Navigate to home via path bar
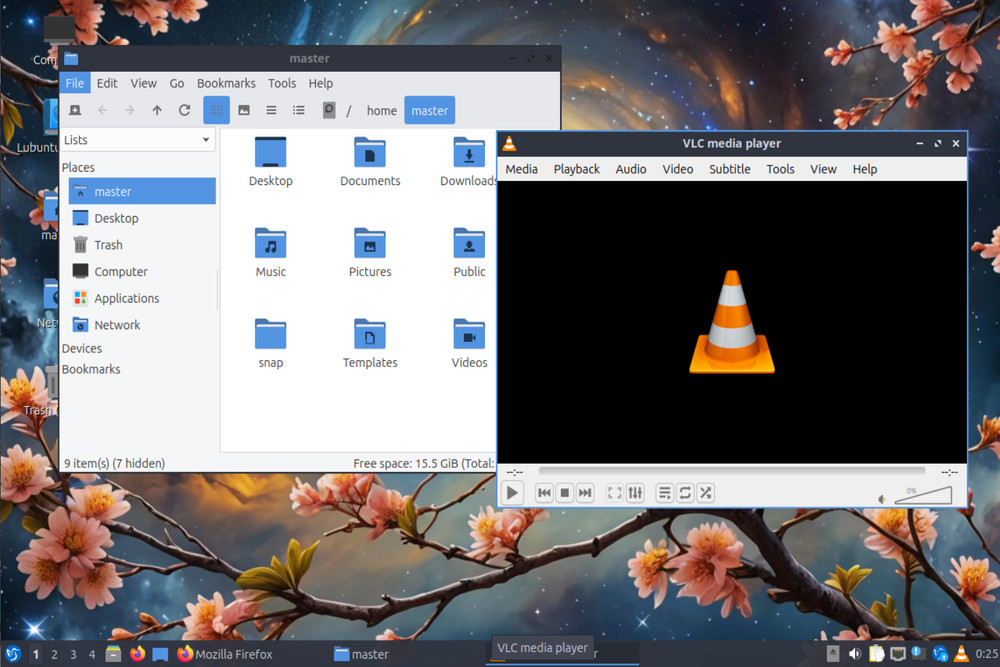The width and height of the screenshot is (1000, 667). 381,110
